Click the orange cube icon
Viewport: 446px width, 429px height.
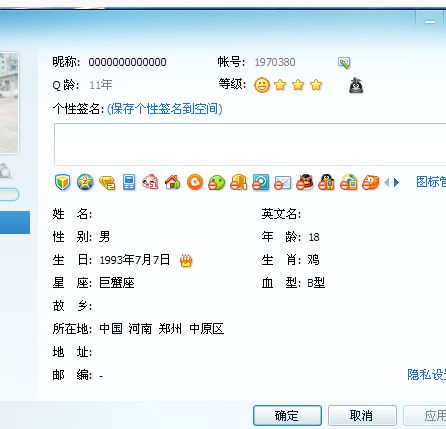371,182
